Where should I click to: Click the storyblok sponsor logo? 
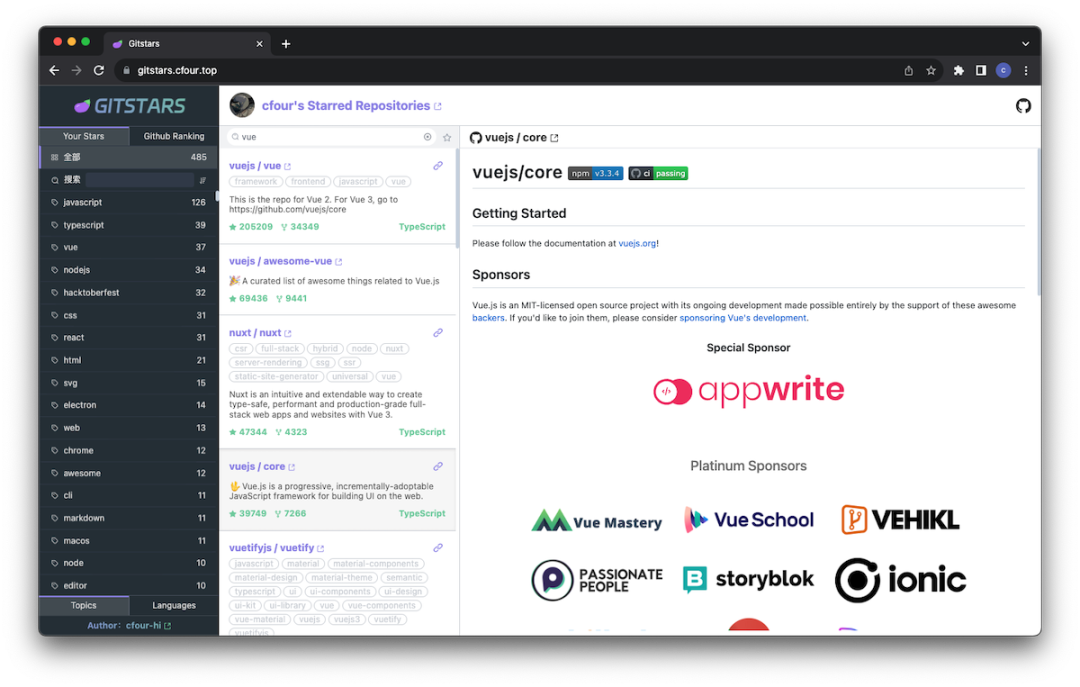749,579
